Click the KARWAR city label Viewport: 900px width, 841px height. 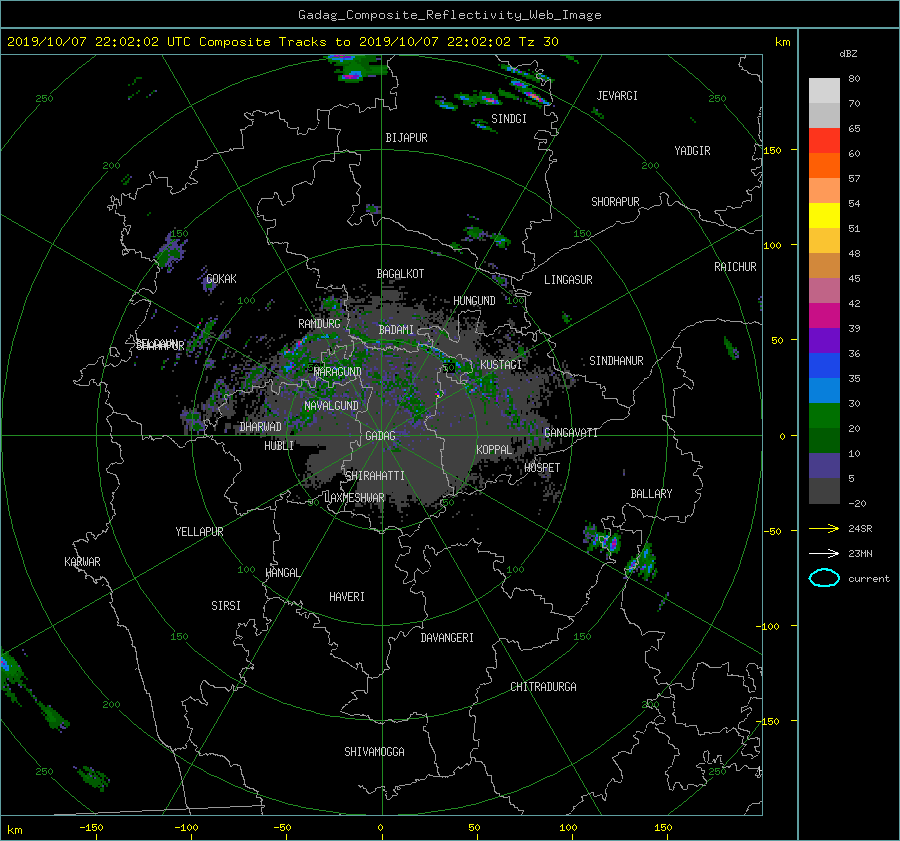(82, 562)
